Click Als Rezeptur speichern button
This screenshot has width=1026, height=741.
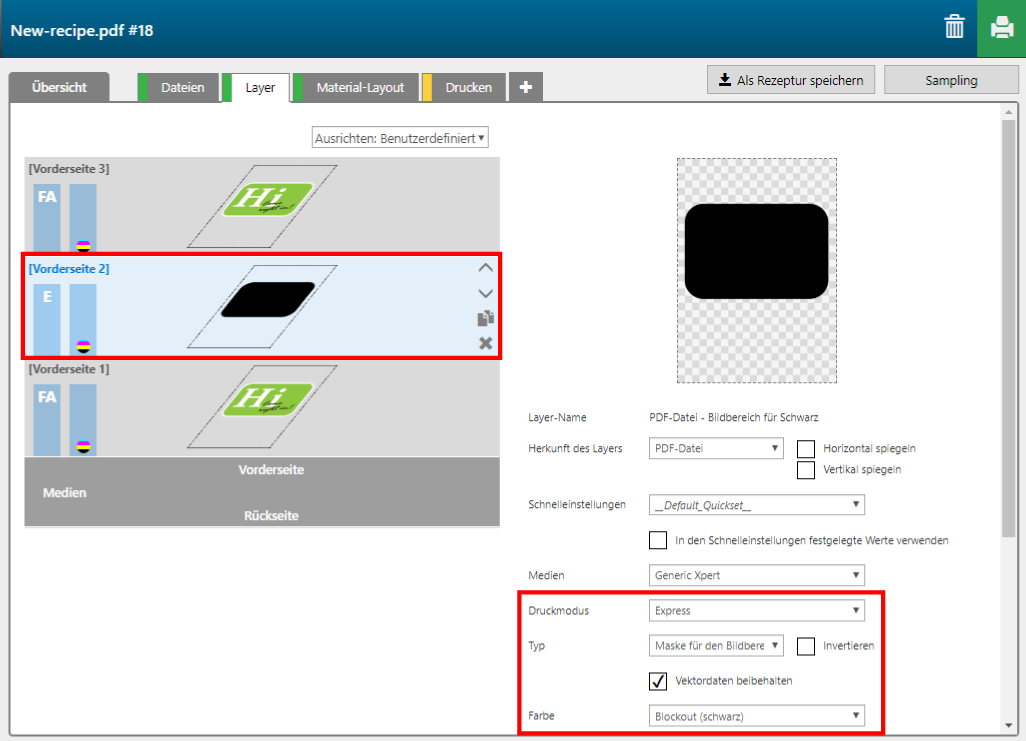[790, 80]
